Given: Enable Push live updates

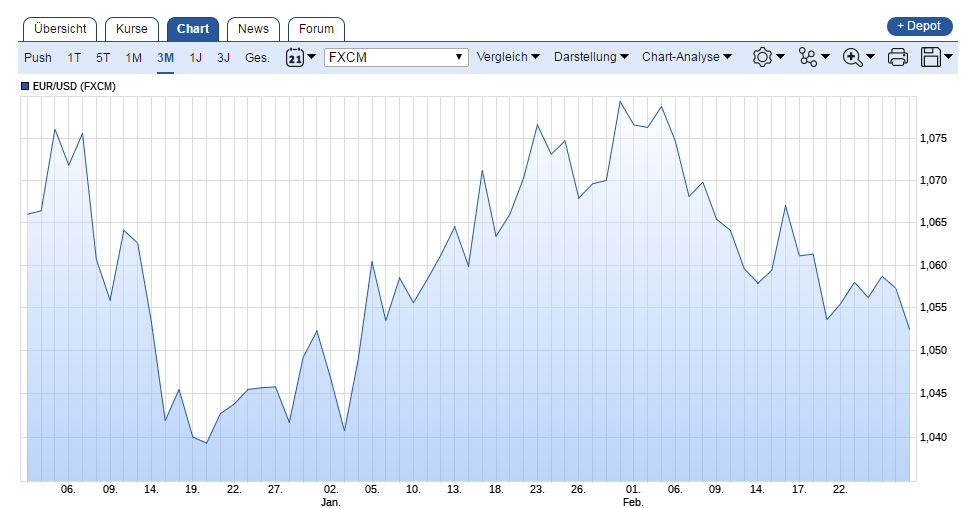Looking at the screenshot, I should click(38, 58).
